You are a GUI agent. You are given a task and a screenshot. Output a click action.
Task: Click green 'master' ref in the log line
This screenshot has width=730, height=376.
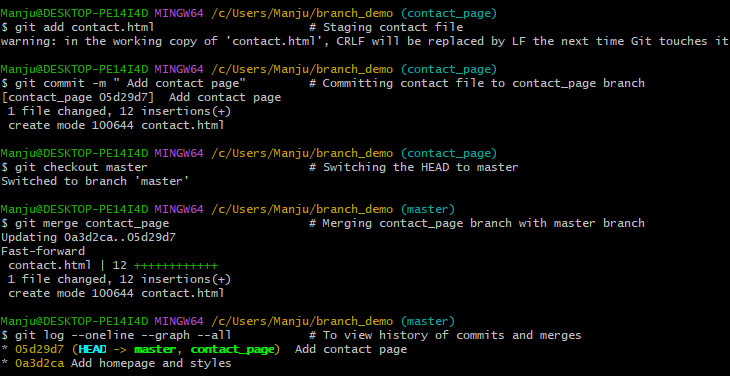155,349
